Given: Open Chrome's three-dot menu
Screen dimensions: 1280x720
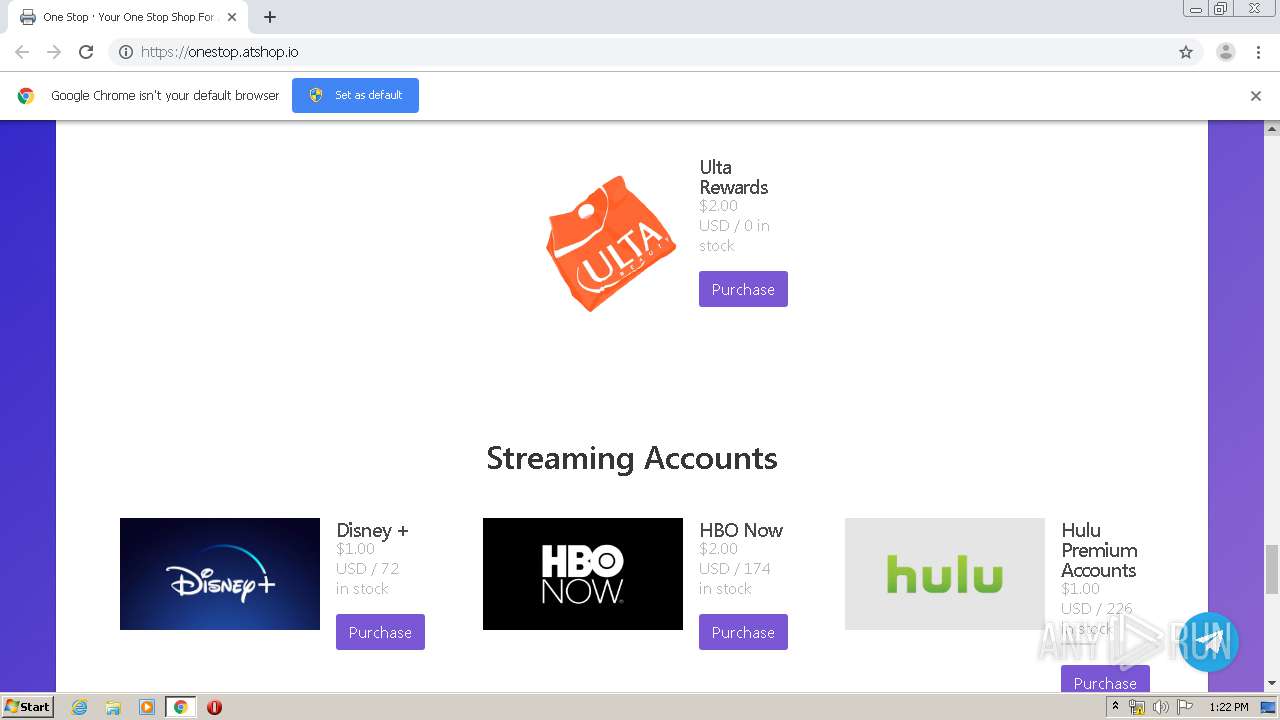Looking at the screenshot, I should [1259, 52].
